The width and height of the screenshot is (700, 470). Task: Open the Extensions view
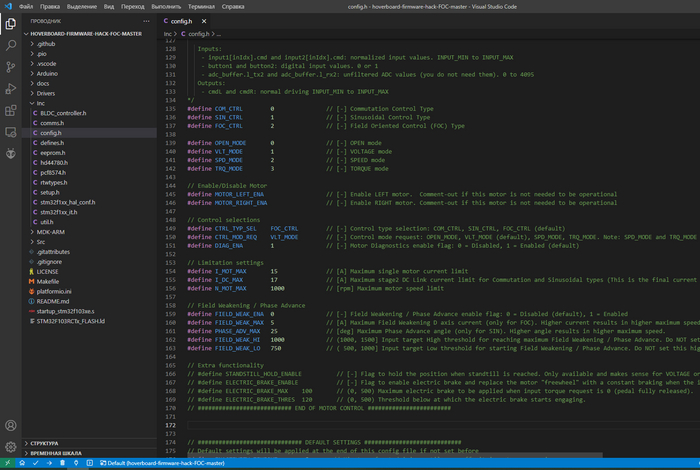pos(11,110)
